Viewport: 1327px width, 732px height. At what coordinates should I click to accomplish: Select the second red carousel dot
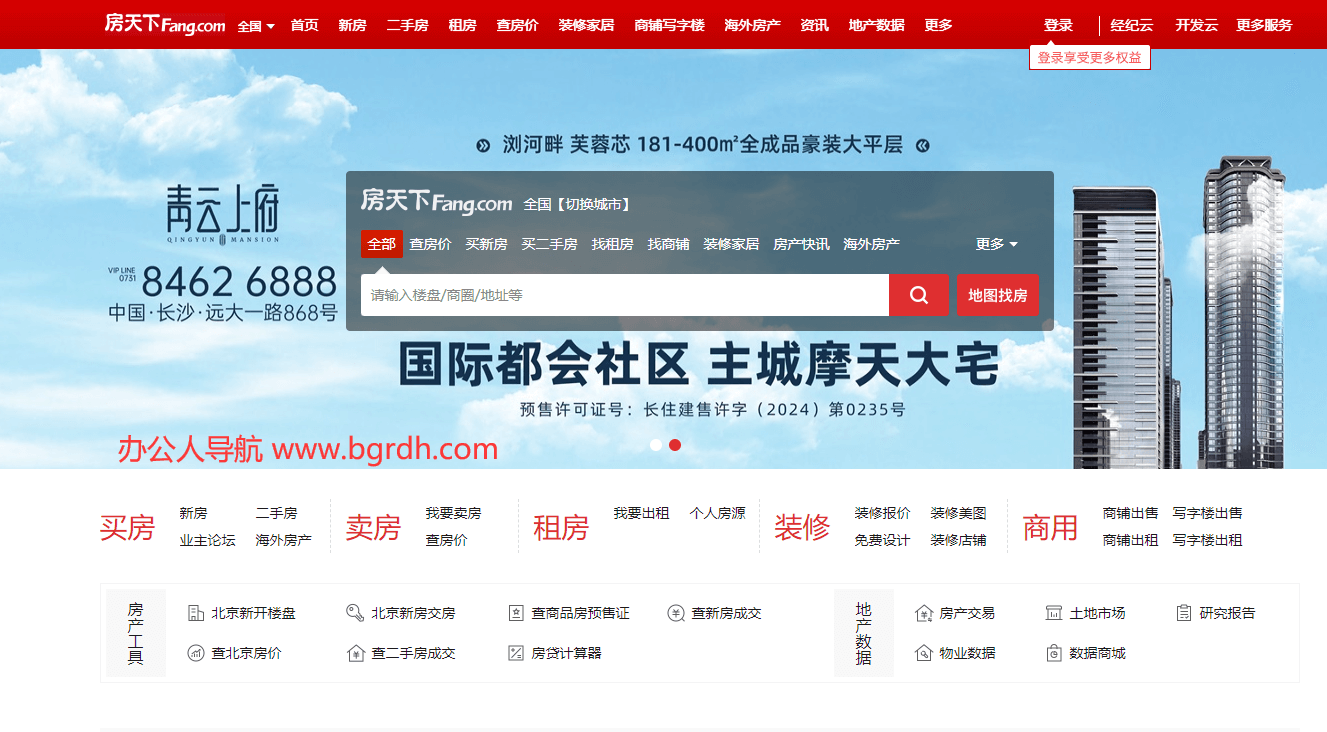[675, 445]
